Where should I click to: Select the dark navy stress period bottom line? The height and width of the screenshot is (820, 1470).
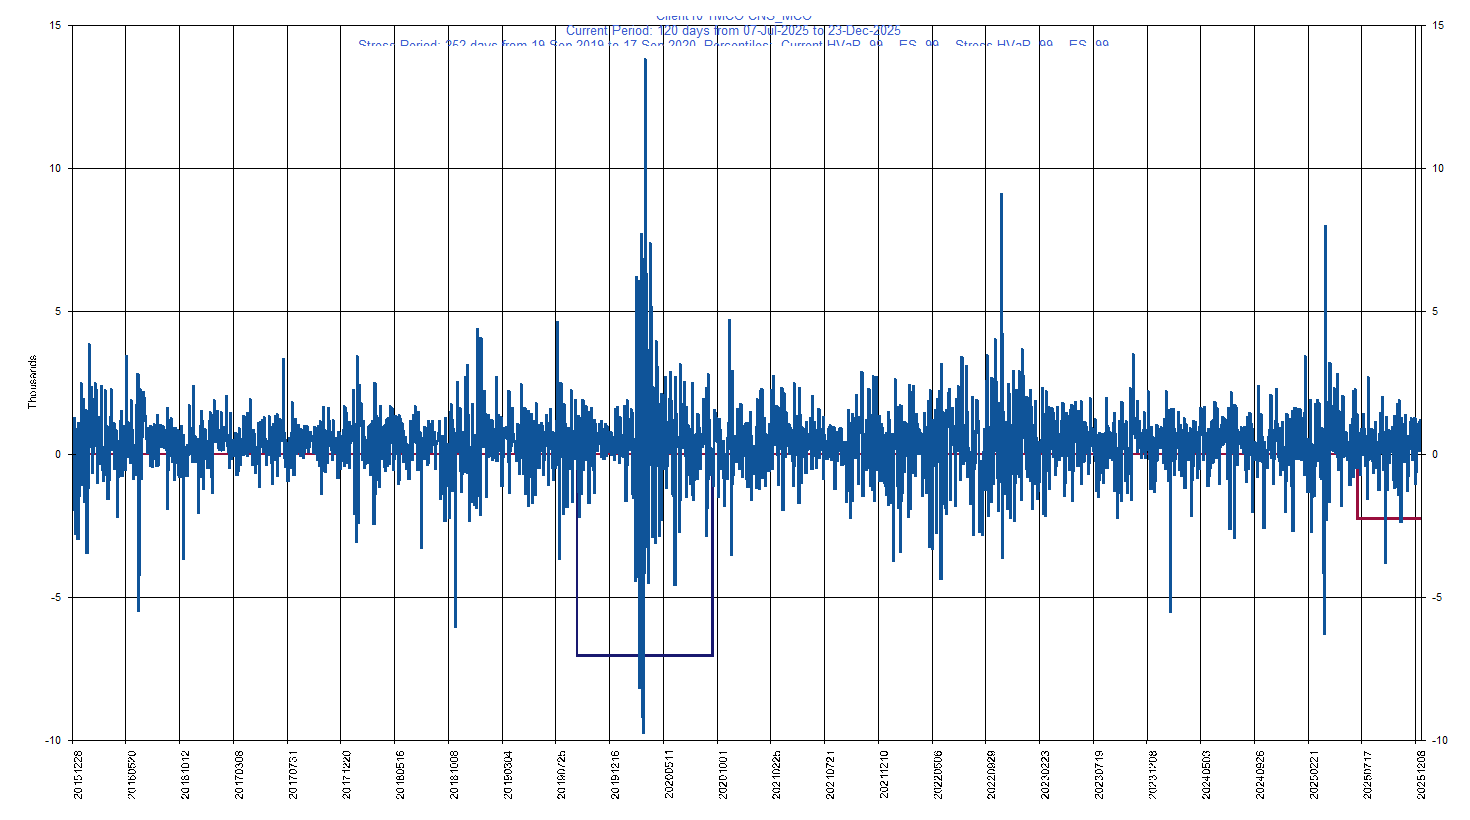click(x=644, y=655)
